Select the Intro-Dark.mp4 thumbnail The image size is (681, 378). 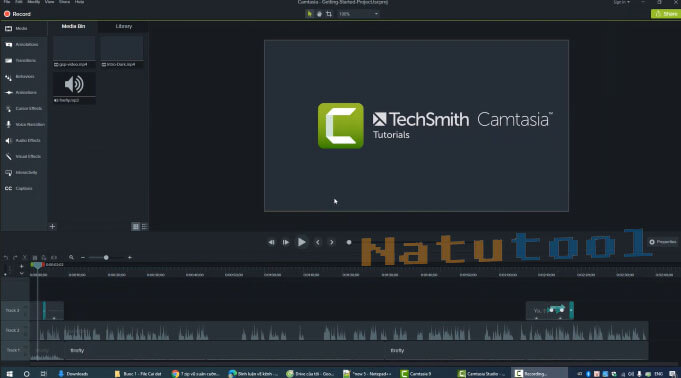[122, 49]
